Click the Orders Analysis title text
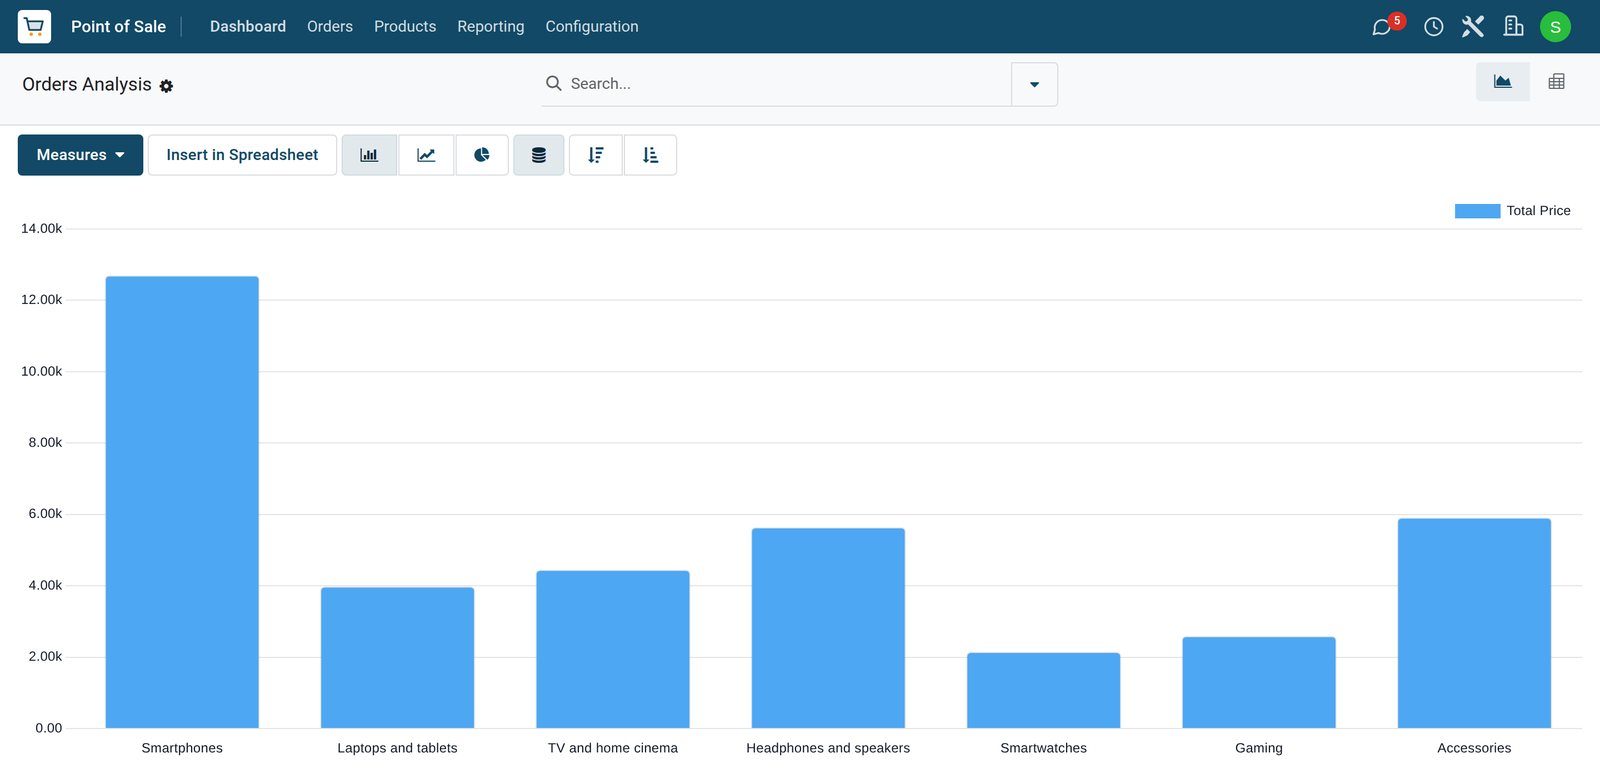The image size is (1600, 777). point(87,85)
